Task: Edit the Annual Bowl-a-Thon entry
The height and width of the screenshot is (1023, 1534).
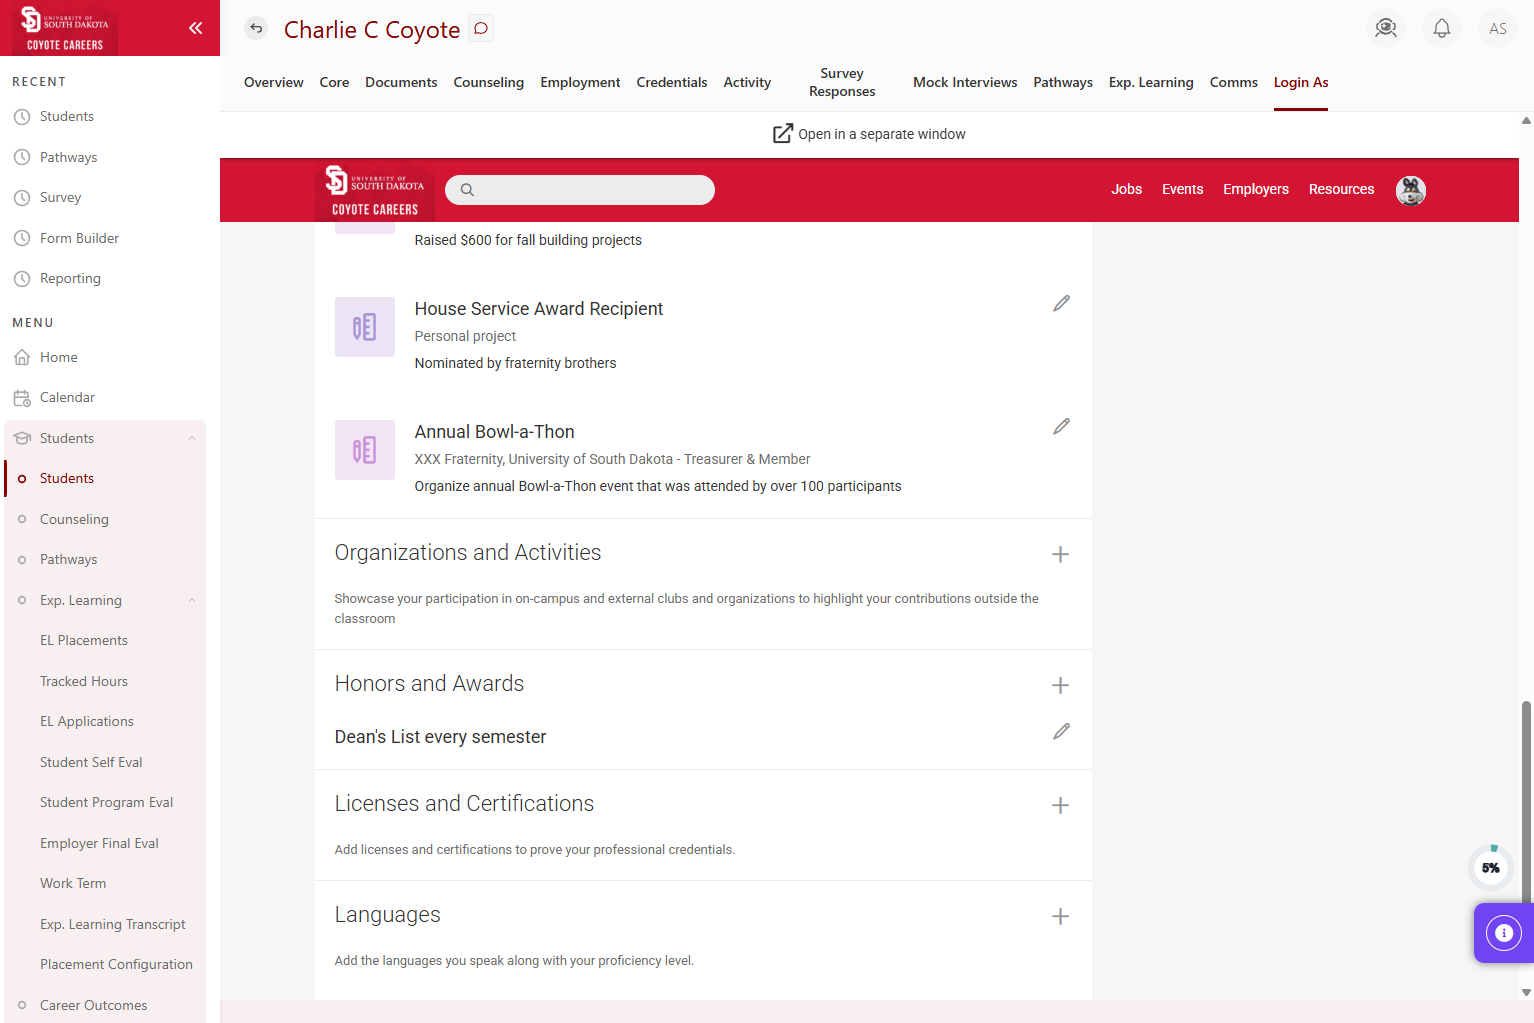Action: click(x=1061, y=427)
